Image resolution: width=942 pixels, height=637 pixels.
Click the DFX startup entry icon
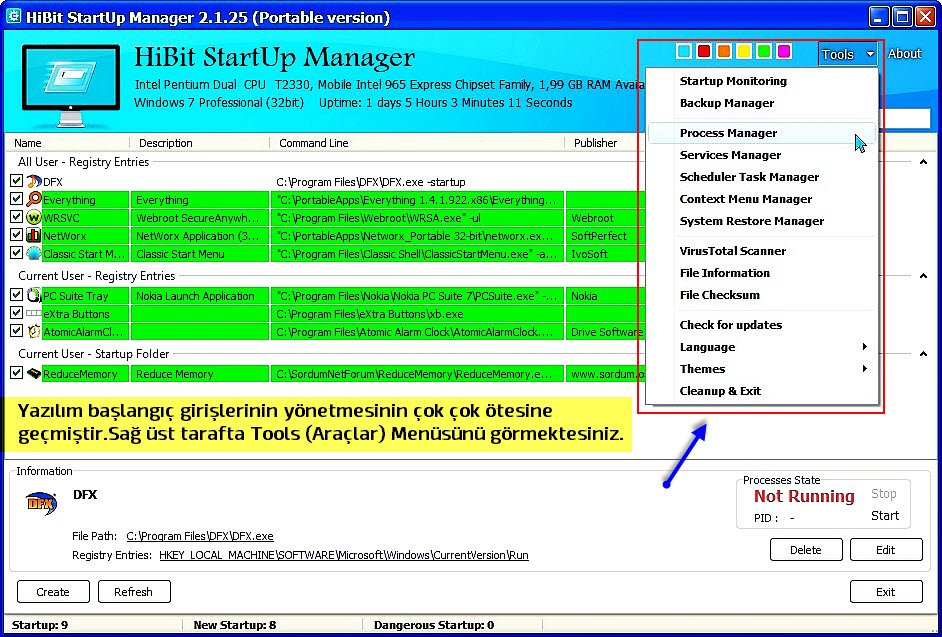(34, 181)
